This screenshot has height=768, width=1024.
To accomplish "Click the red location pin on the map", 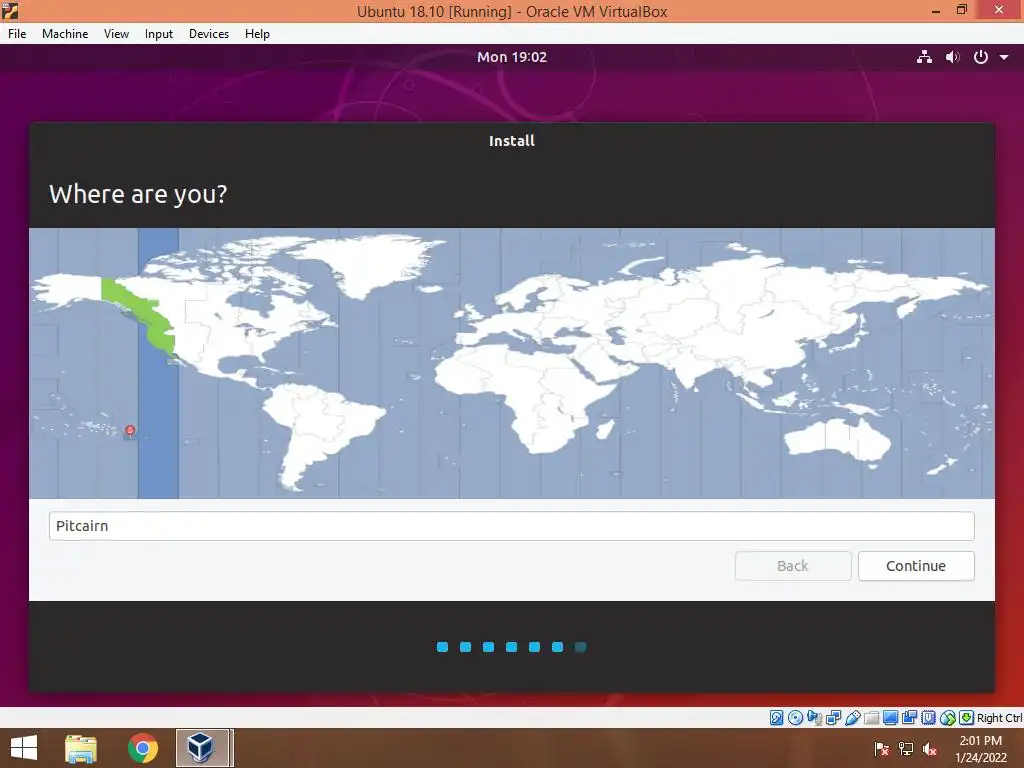I will 130,430.
